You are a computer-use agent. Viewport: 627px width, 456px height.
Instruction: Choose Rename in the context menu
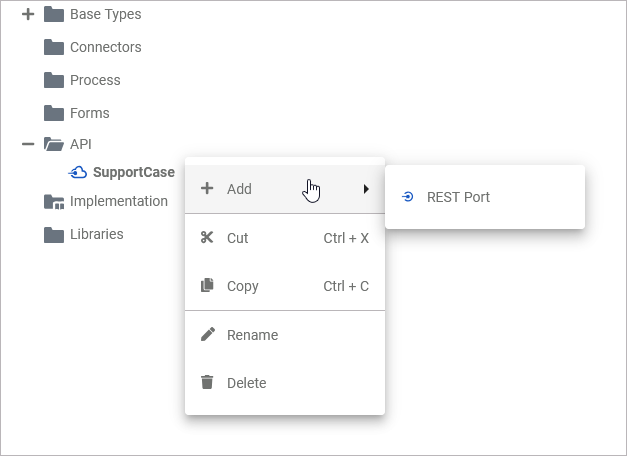(252, 335)
